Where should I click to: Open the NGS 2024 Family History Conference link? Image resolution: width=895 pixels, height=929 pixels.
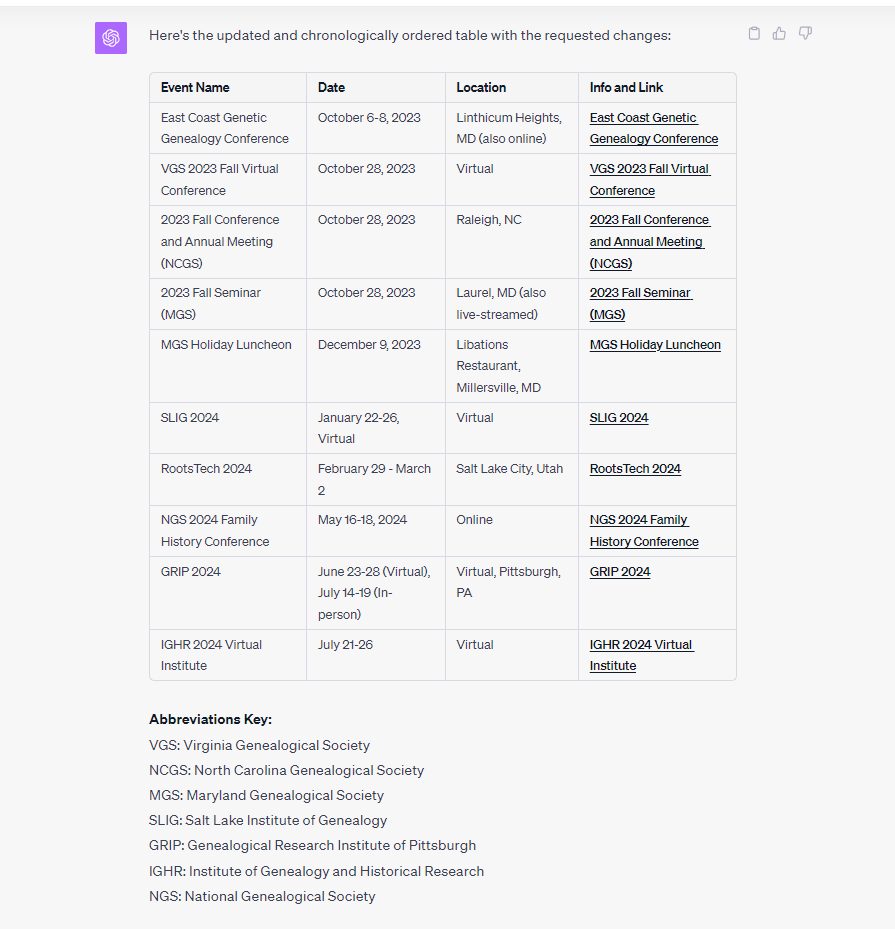[x=644, y=531]
